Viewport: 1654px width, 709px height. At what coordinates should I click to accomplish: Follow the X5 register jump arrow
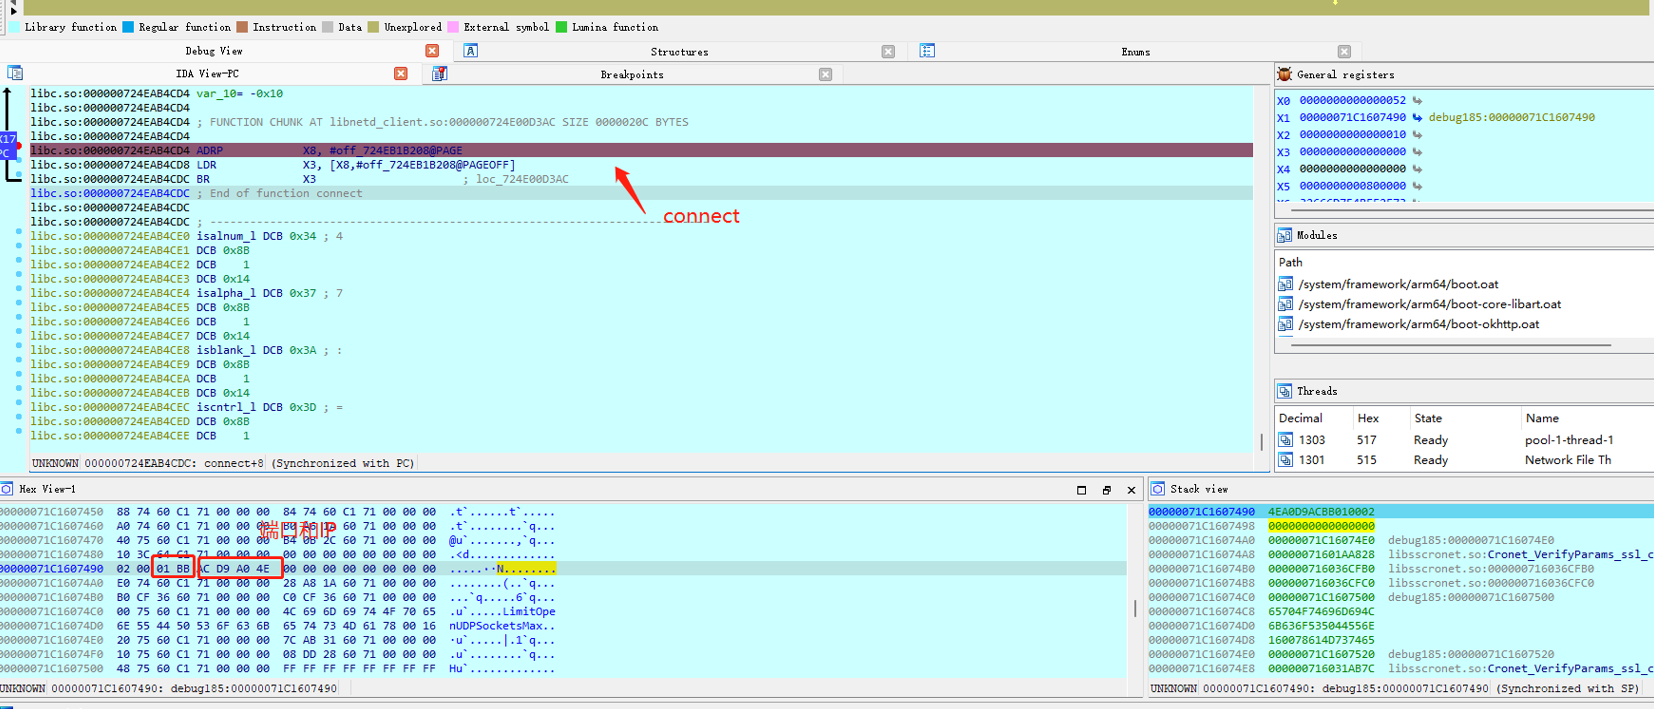(1417, 186)
